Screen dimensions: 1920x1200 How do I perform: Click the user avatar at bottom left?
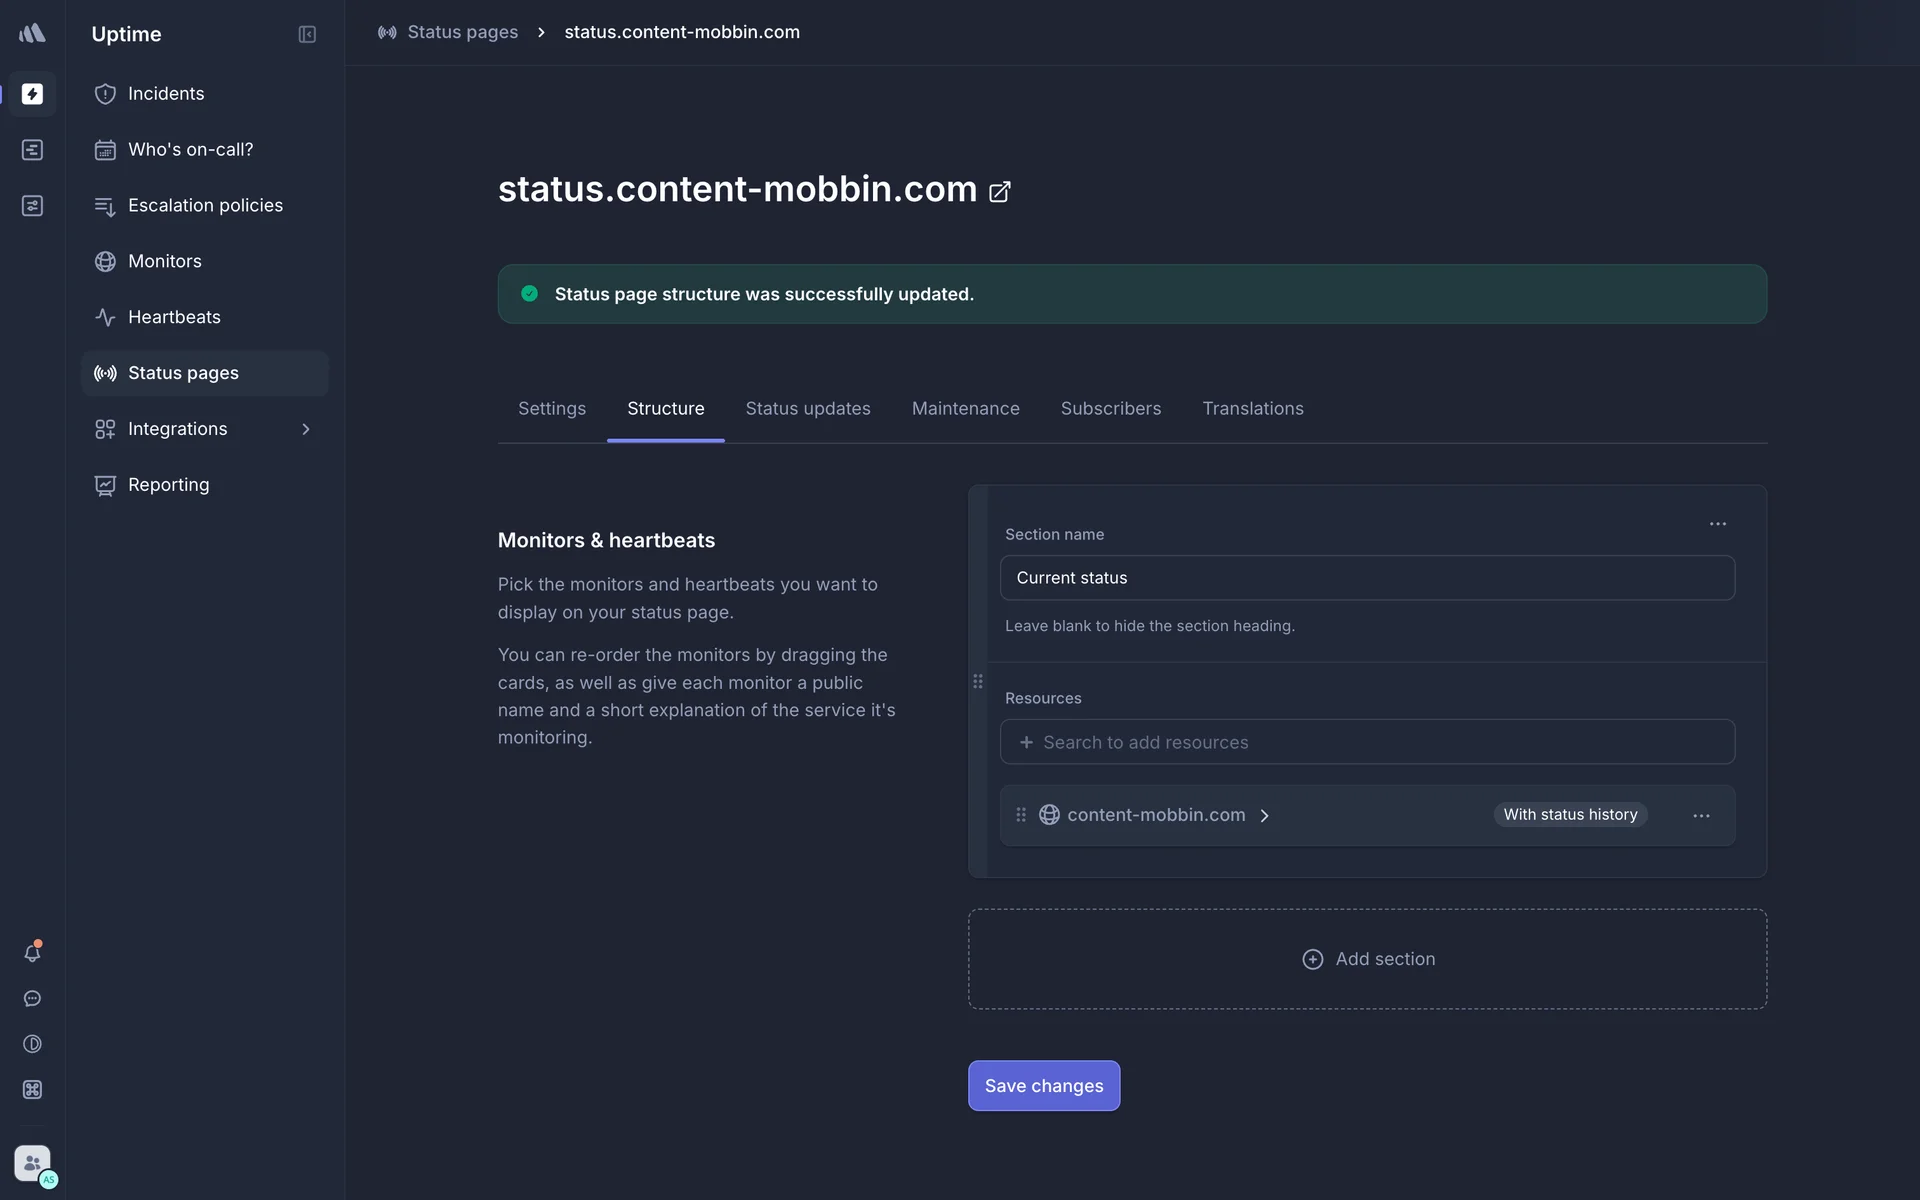point(32,1164)
